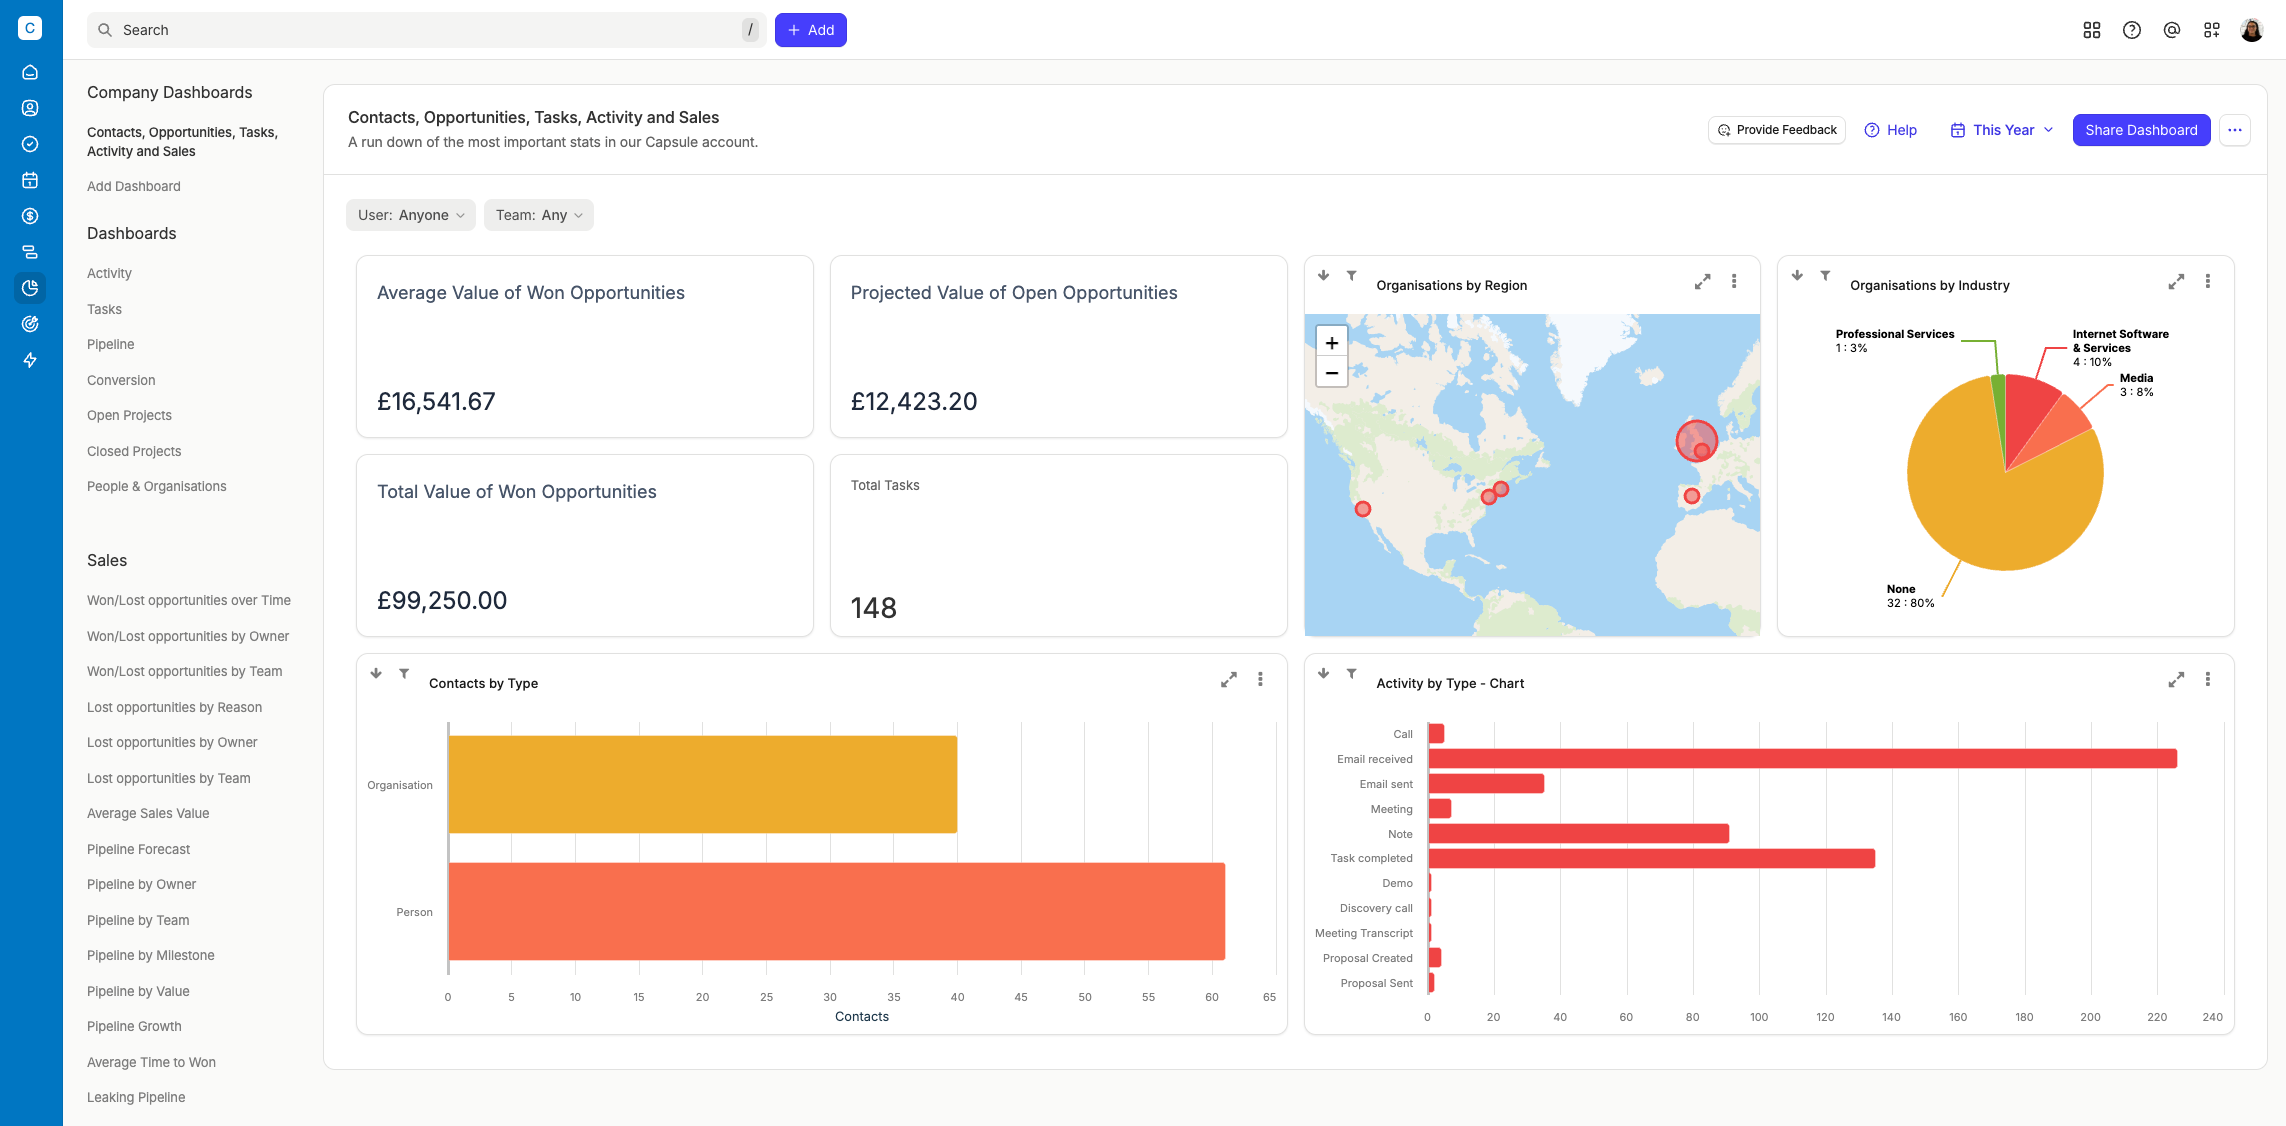Screen dimensions: 2286x1126
Task: Click the Provide Feedback button
Action: pyautogui.click(x=1777, y=130)
